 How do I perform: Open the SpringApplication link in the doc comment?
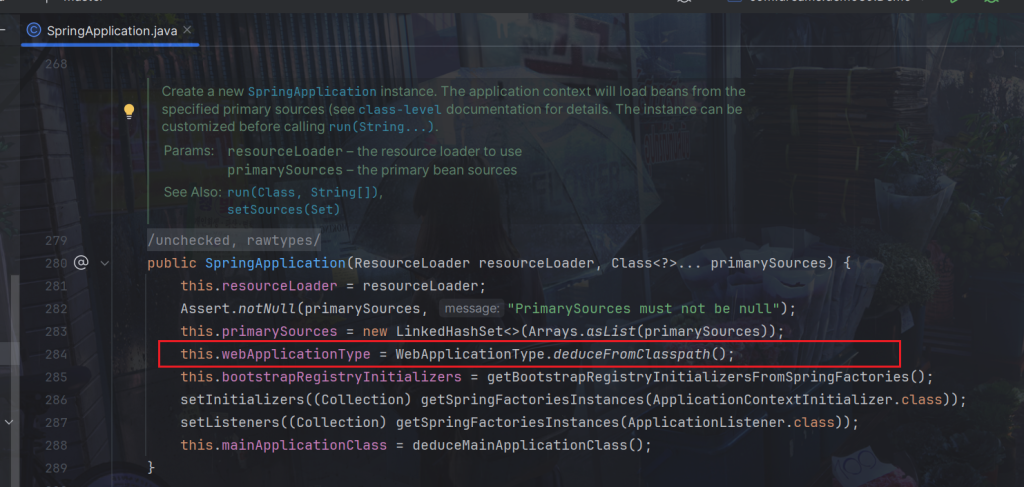(312, 91)
